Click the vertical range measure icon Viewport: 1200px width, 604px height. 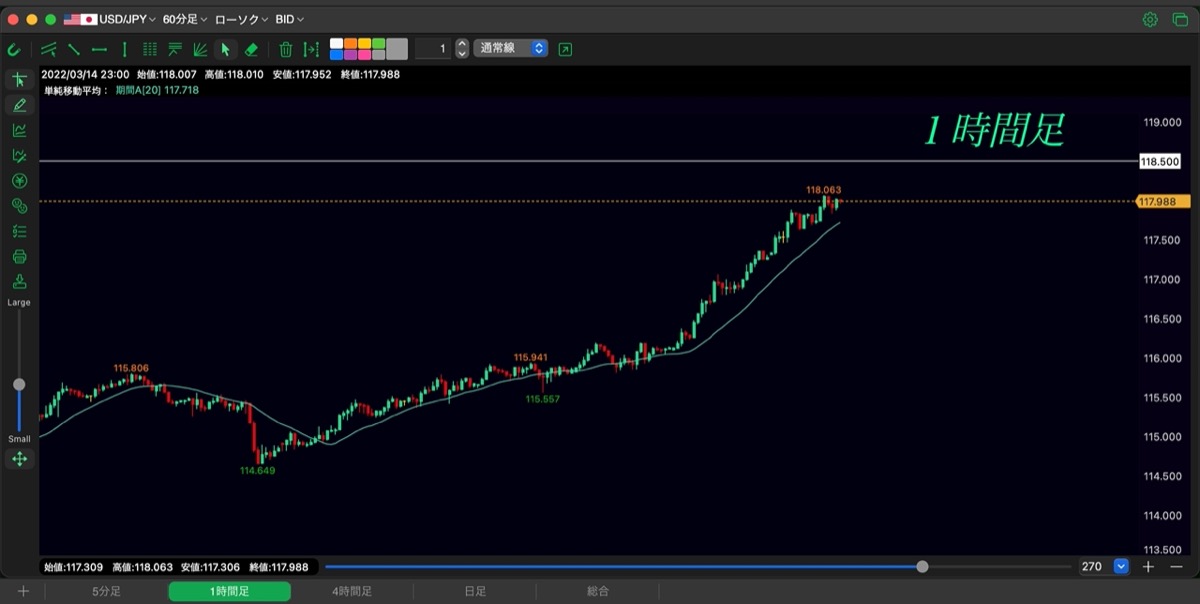point(311,49)
